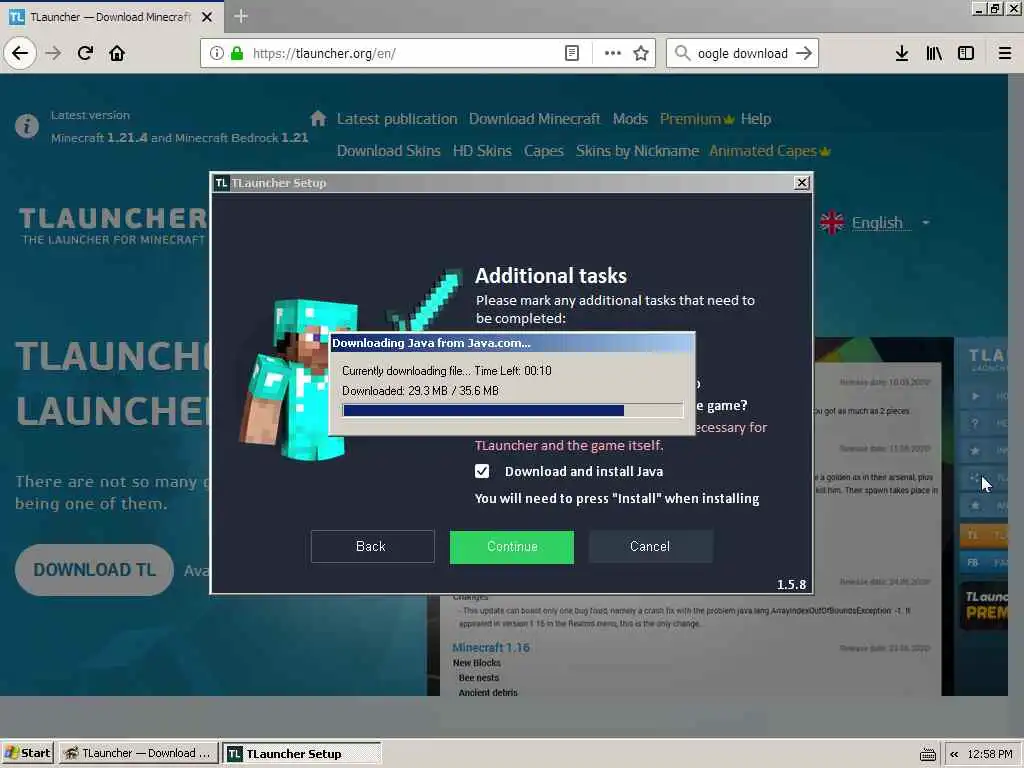Viewport: 1024px width, 768px height.
Task: Expand hidden system tray icons chevron
Action: click(x=954, y=754)
